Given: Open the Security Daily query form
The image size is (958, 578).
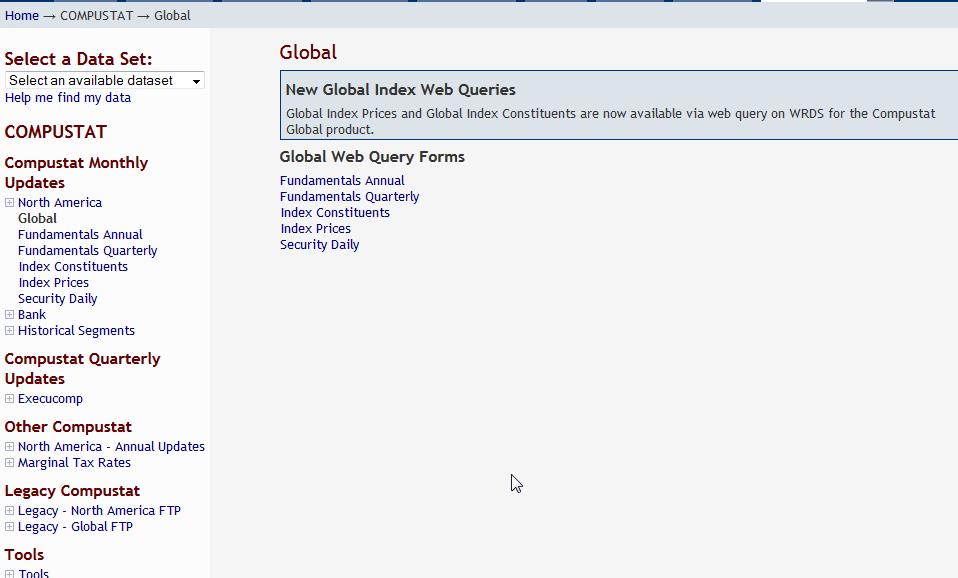Looking at the screenshot, I should click(320, 244).
